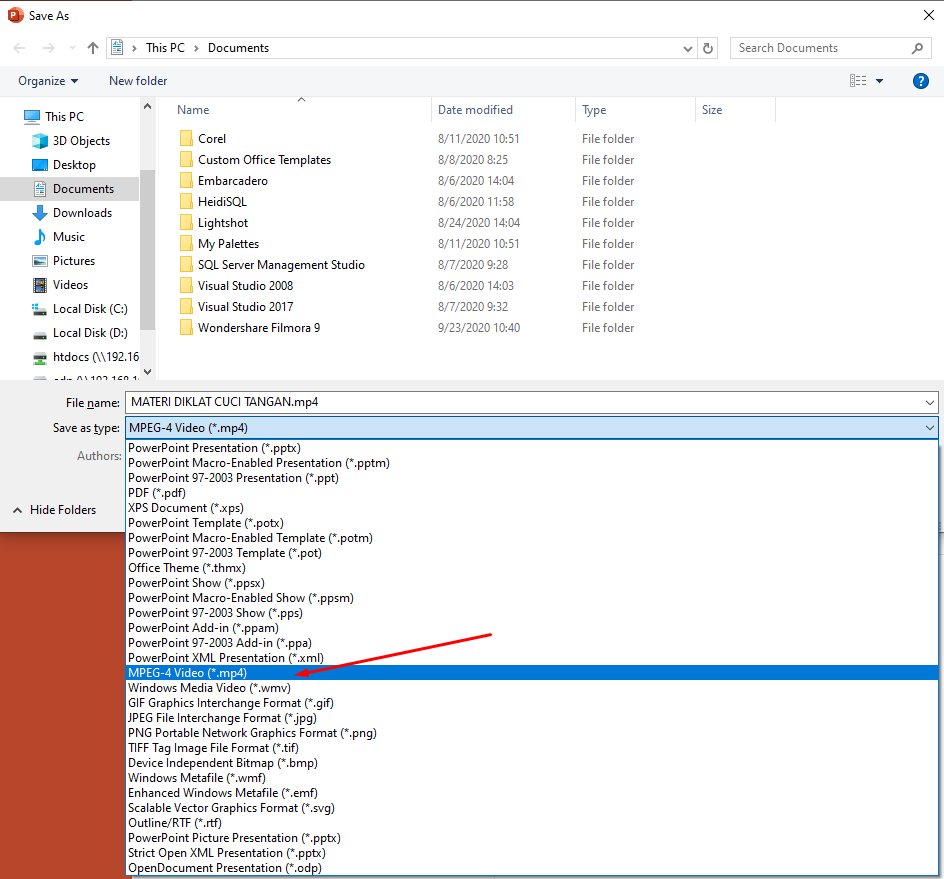Sort by Date modified column header
Image resolution: width=944 pixels, height=879 pixels.
coord(475,110)
